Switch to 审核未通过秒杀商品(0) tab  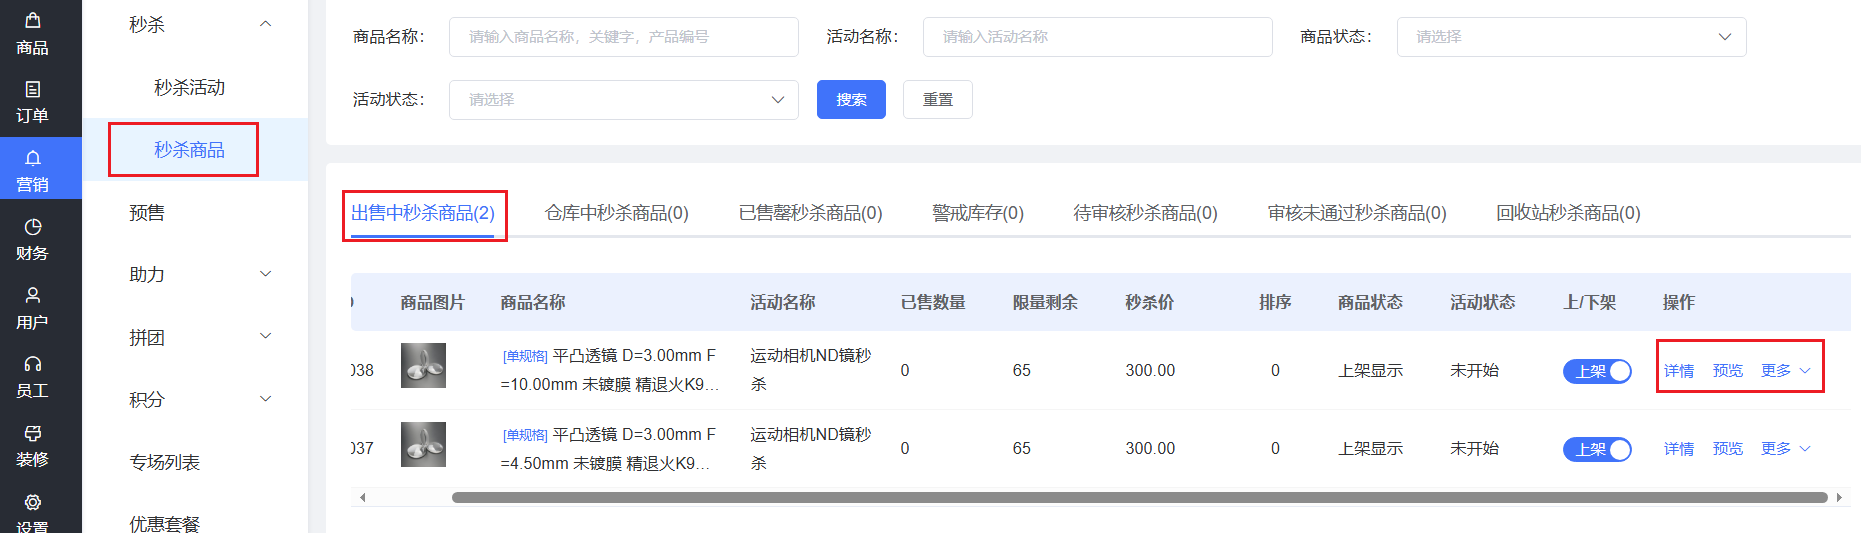tap(1357, 213)
